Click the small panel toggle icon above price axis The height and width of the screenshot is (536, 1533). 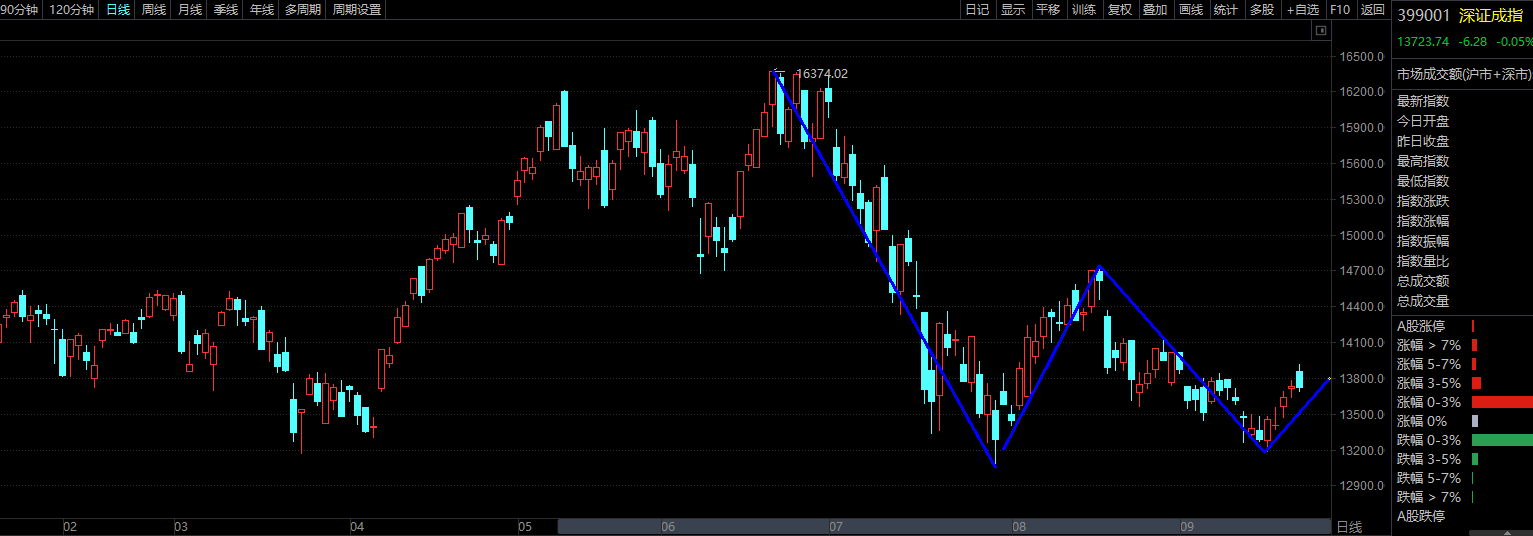[x=1320, y=31]
